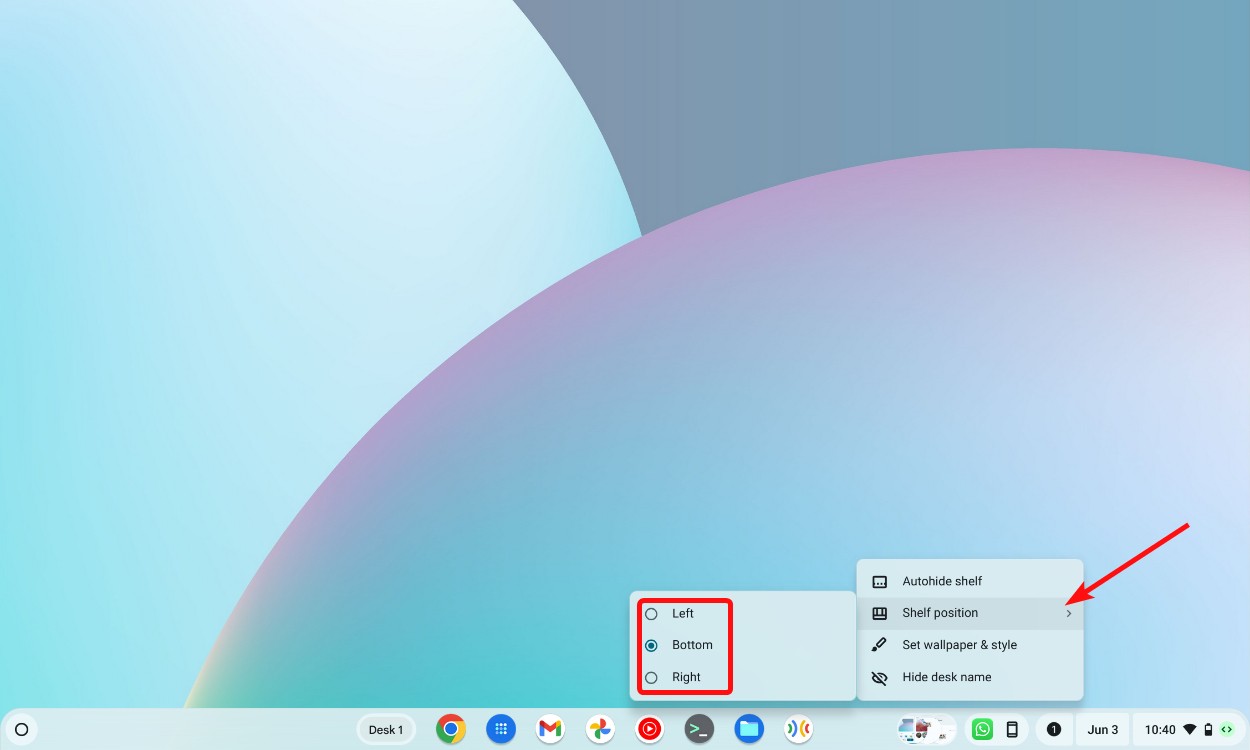Click the Desk 1 button on the shelf
Viewport: 1250px width, 750px height.
(386, 729)
